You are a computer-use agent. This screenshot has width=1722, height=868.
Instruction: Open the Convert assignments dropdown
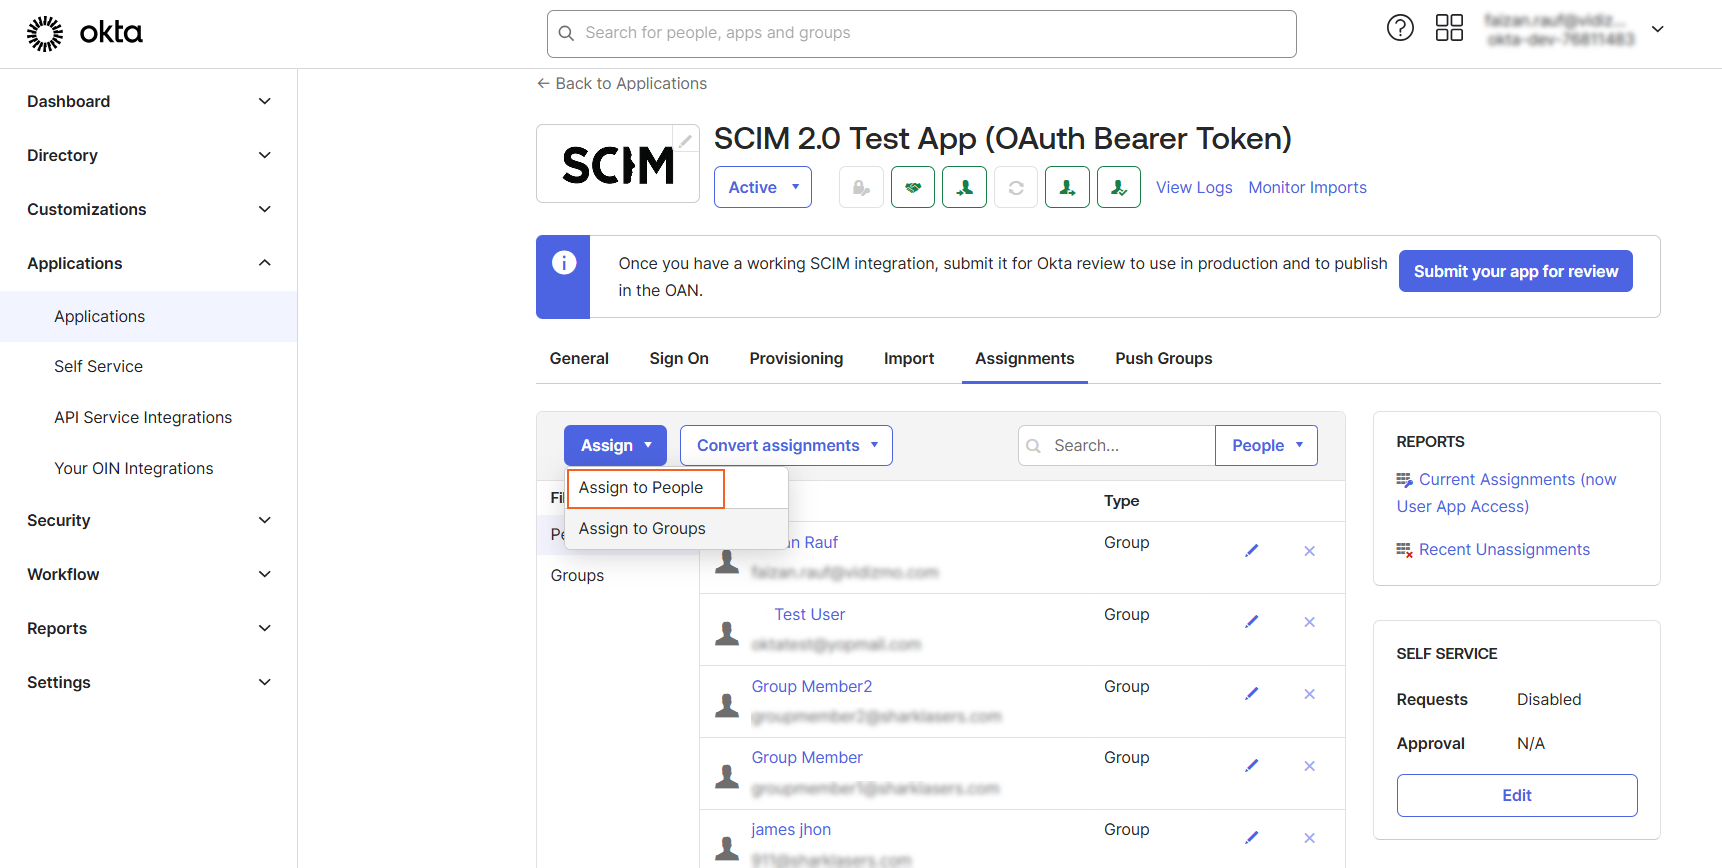coord(786,446)
